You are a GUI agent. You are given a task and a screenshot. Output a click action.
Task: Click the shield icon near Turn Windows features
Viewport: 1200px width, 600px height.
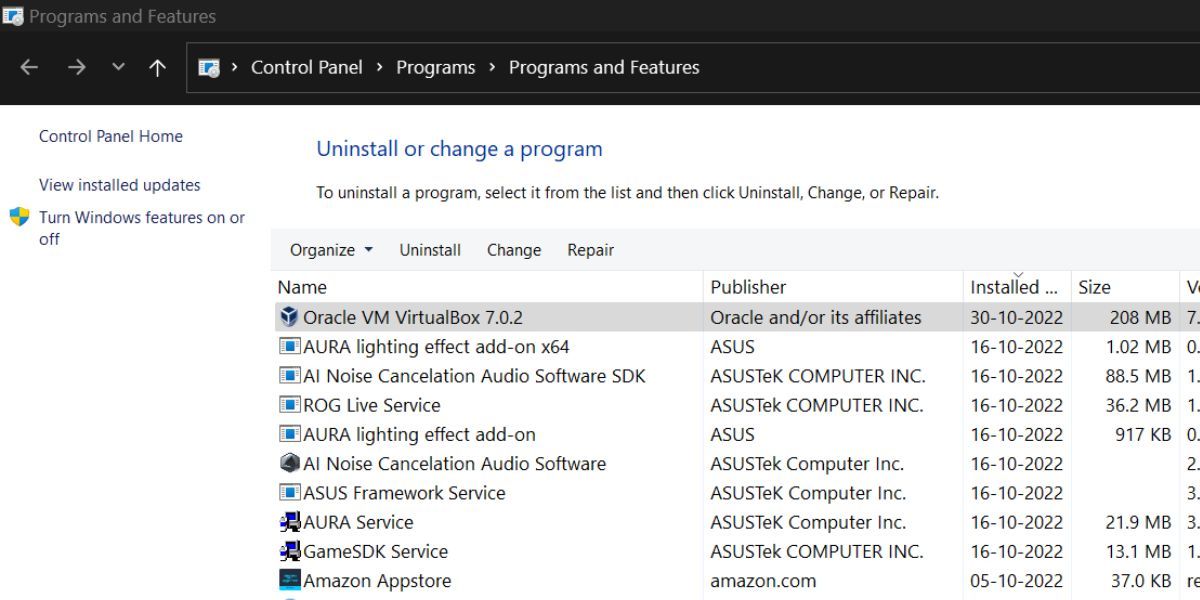tap(18, 217)
